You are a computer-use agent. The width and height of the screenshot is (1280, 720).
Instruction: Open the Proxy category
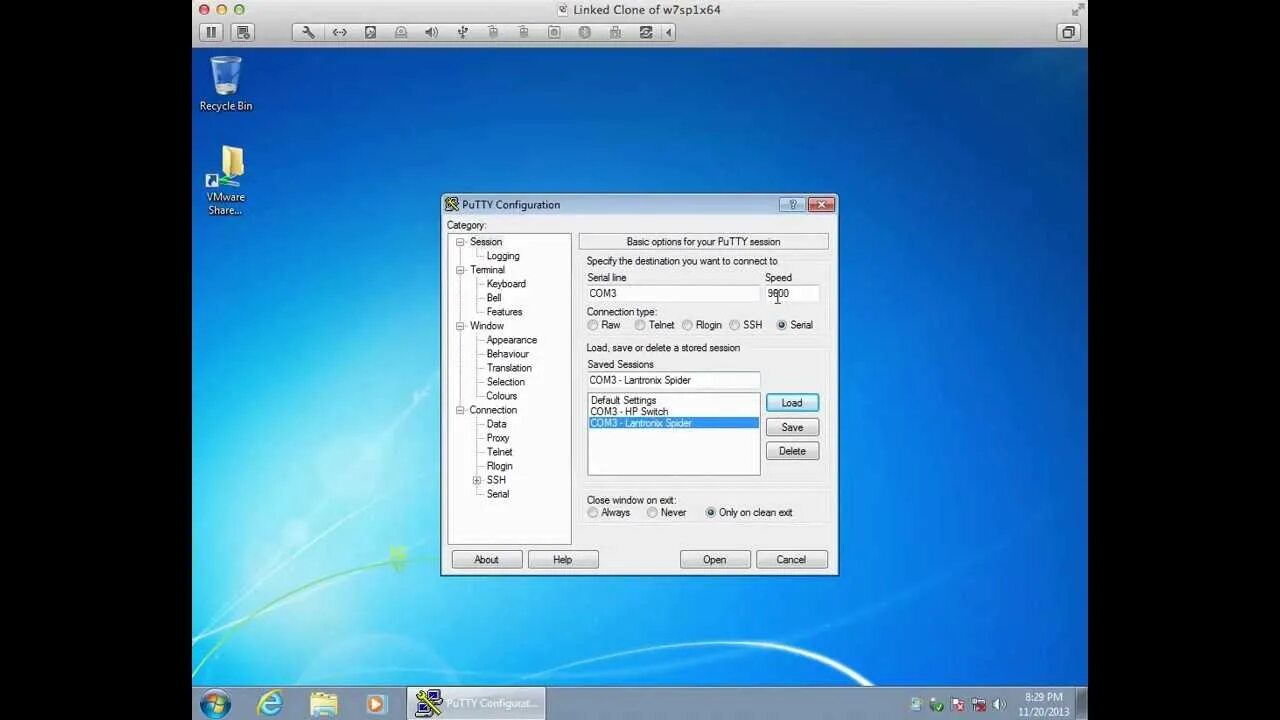pos(498,438)
